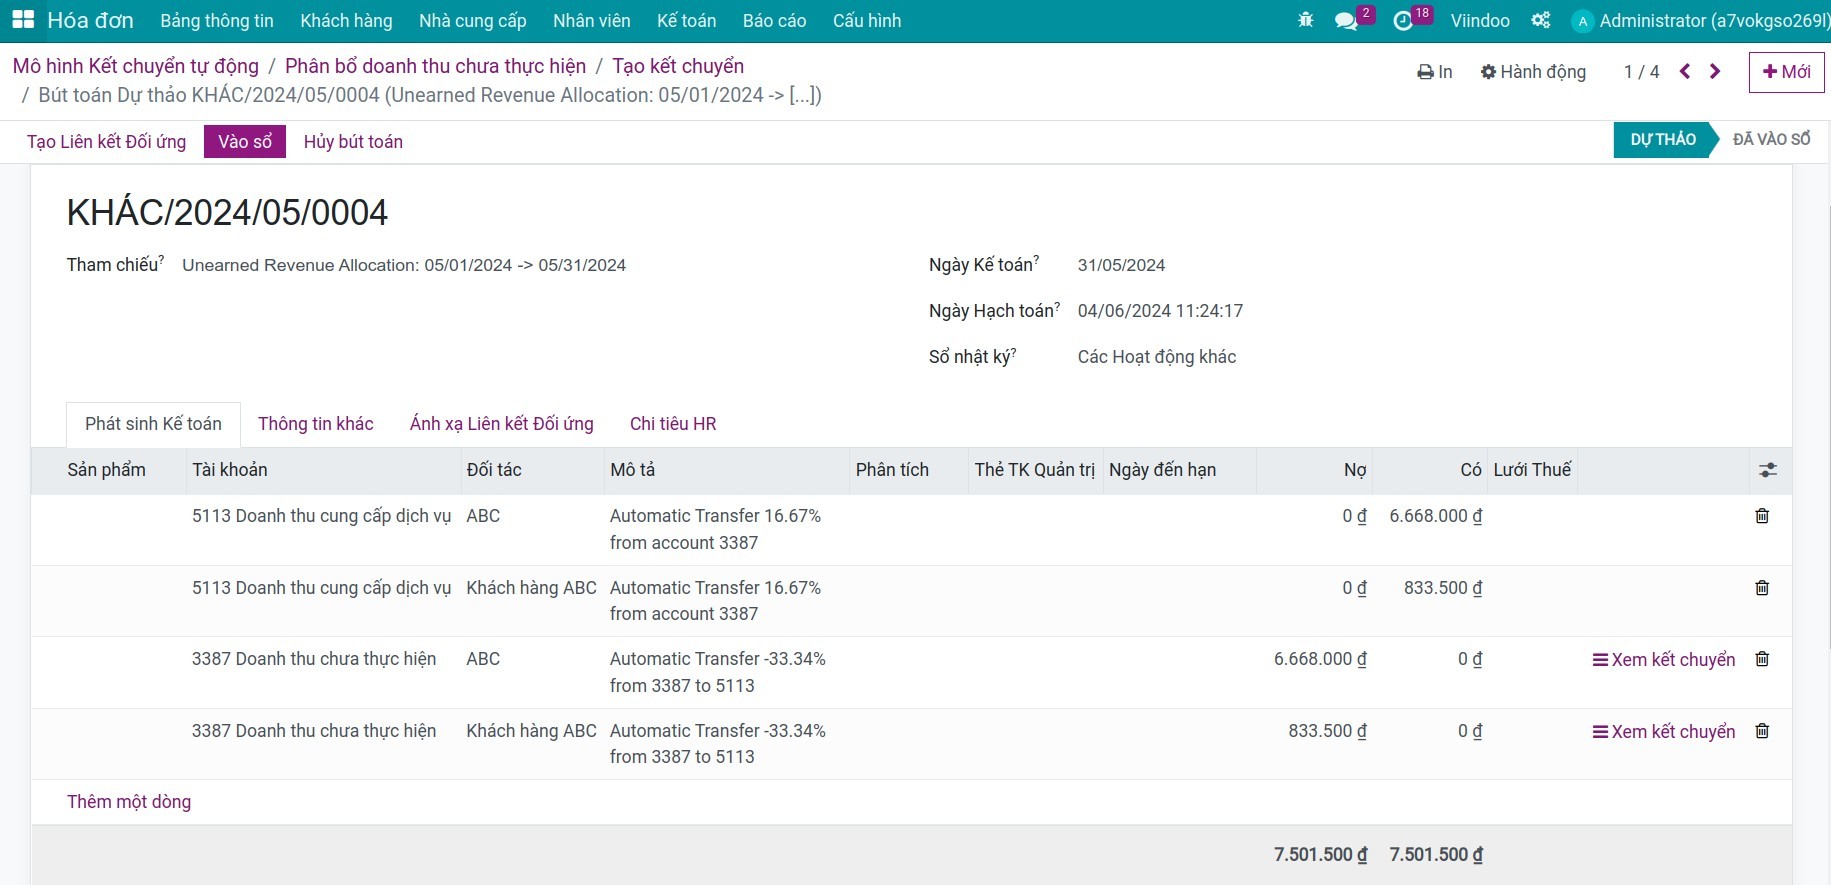1831x885 pixels.
Task: Go to previous record arrow
Action: [1685, 71]
